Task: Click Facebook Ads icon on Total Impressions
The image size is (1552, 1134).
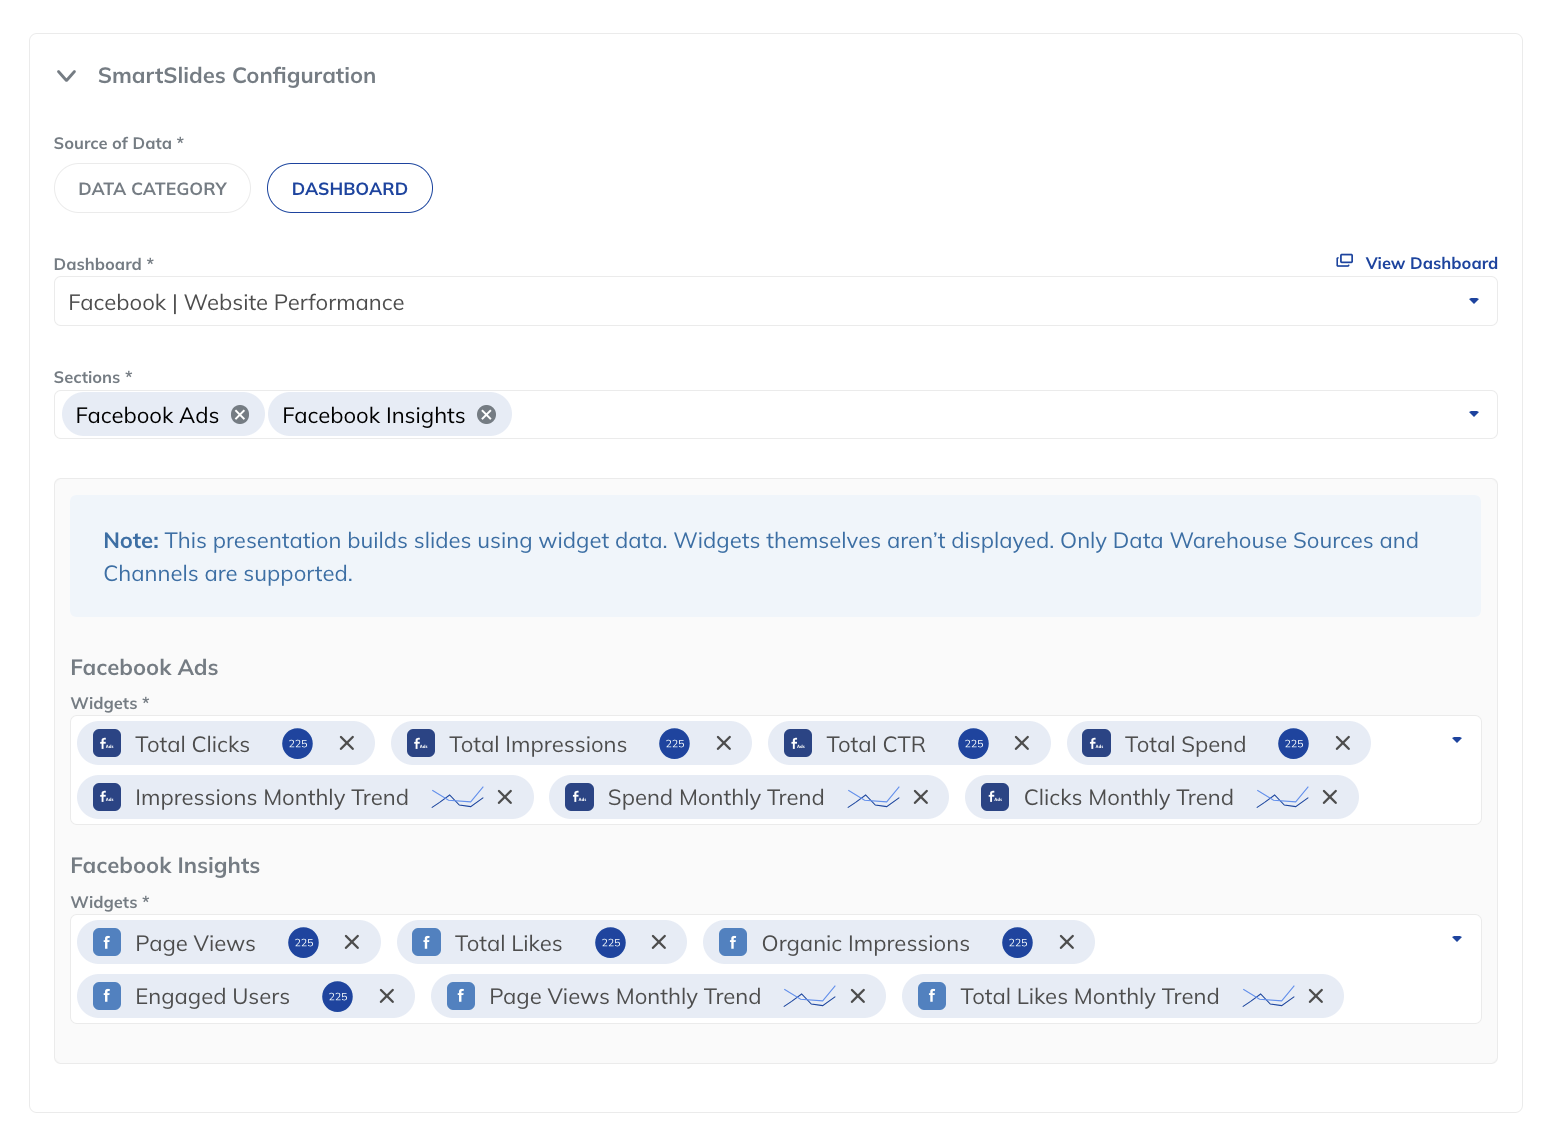Action: [x=421, y=743]
